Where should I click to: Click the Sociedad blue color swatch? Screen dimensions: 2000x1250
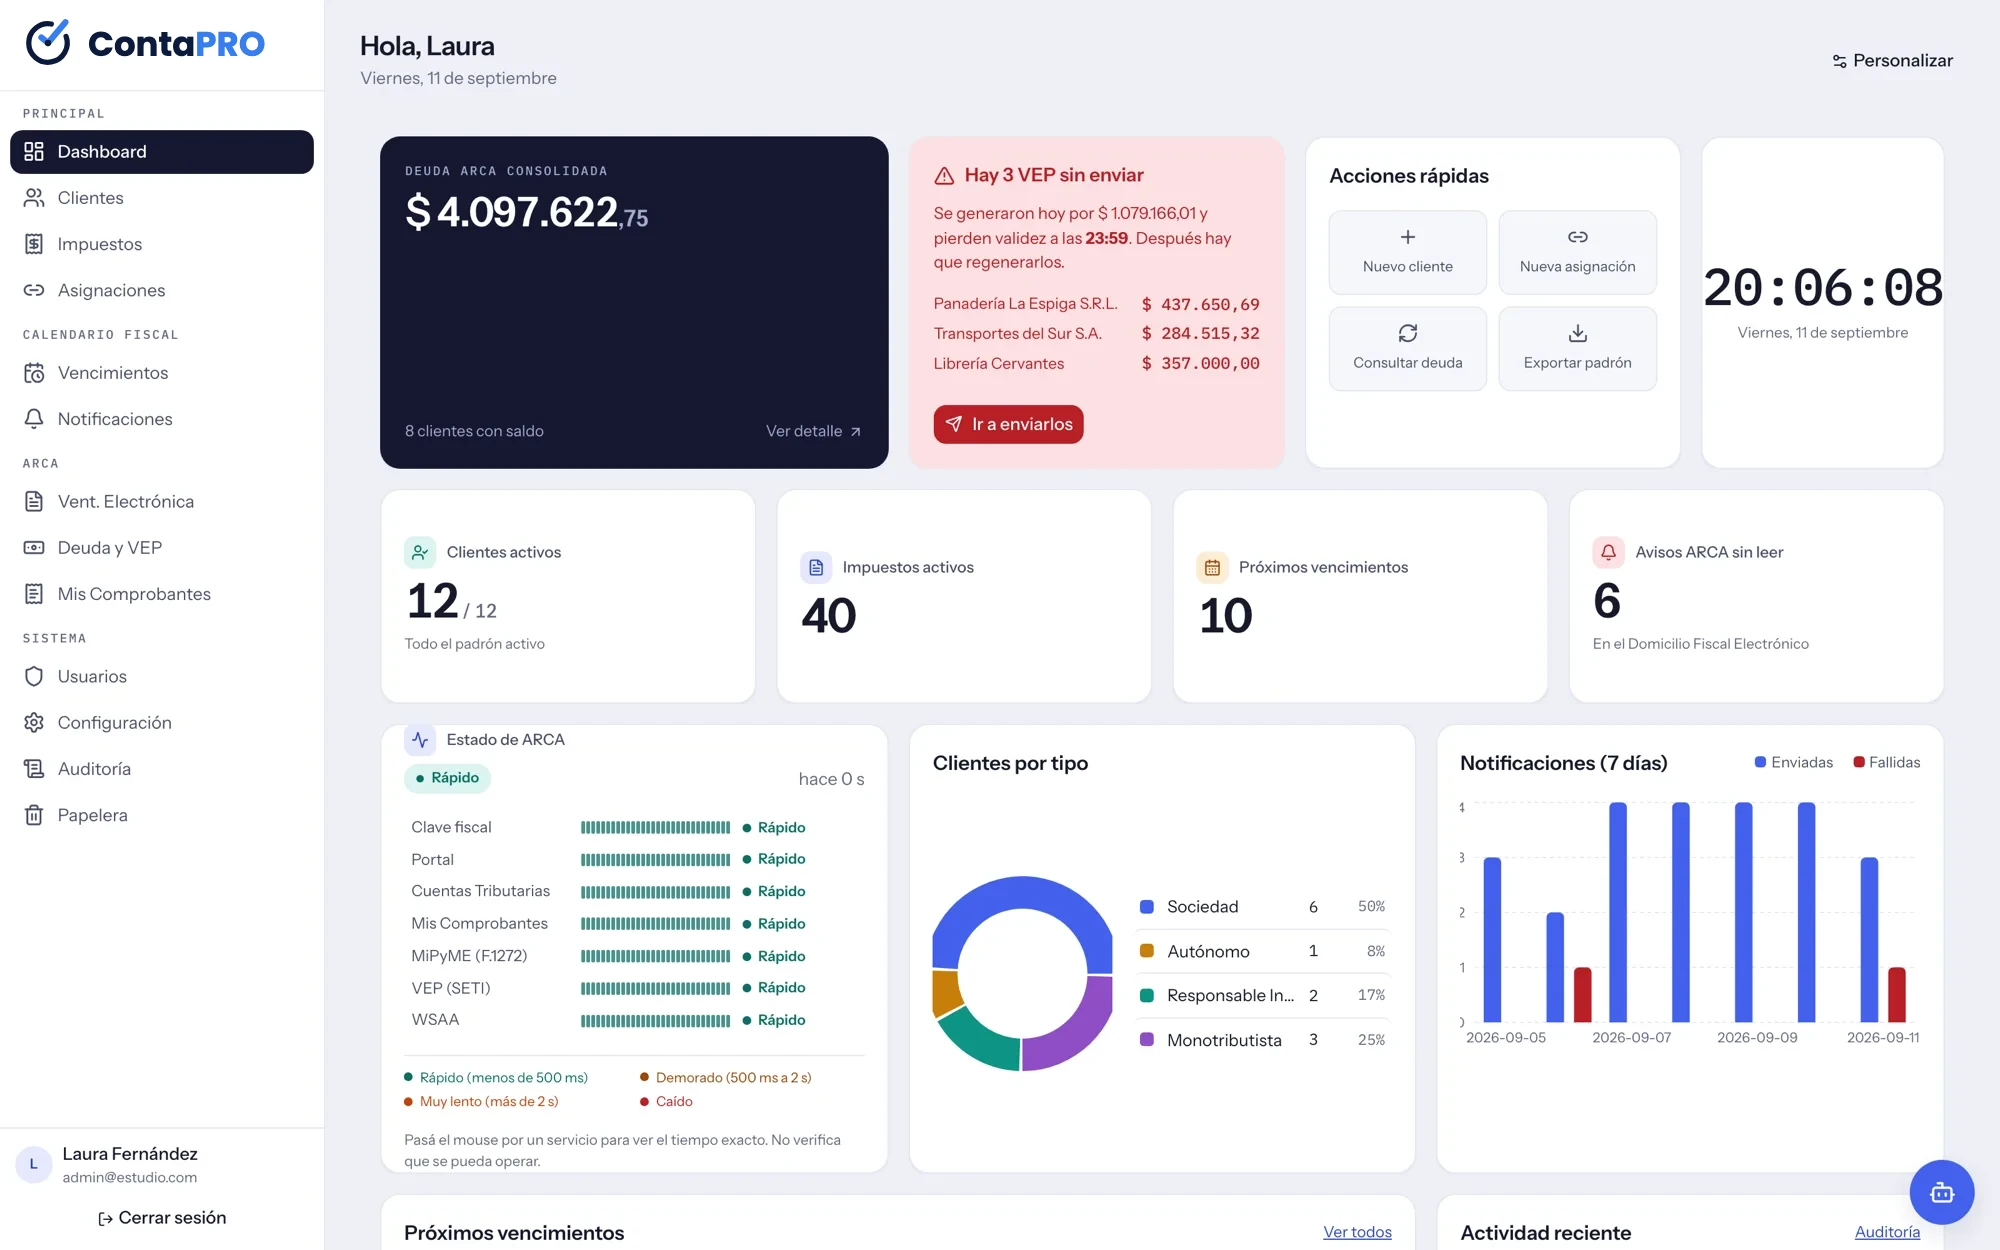point(1147,907)
